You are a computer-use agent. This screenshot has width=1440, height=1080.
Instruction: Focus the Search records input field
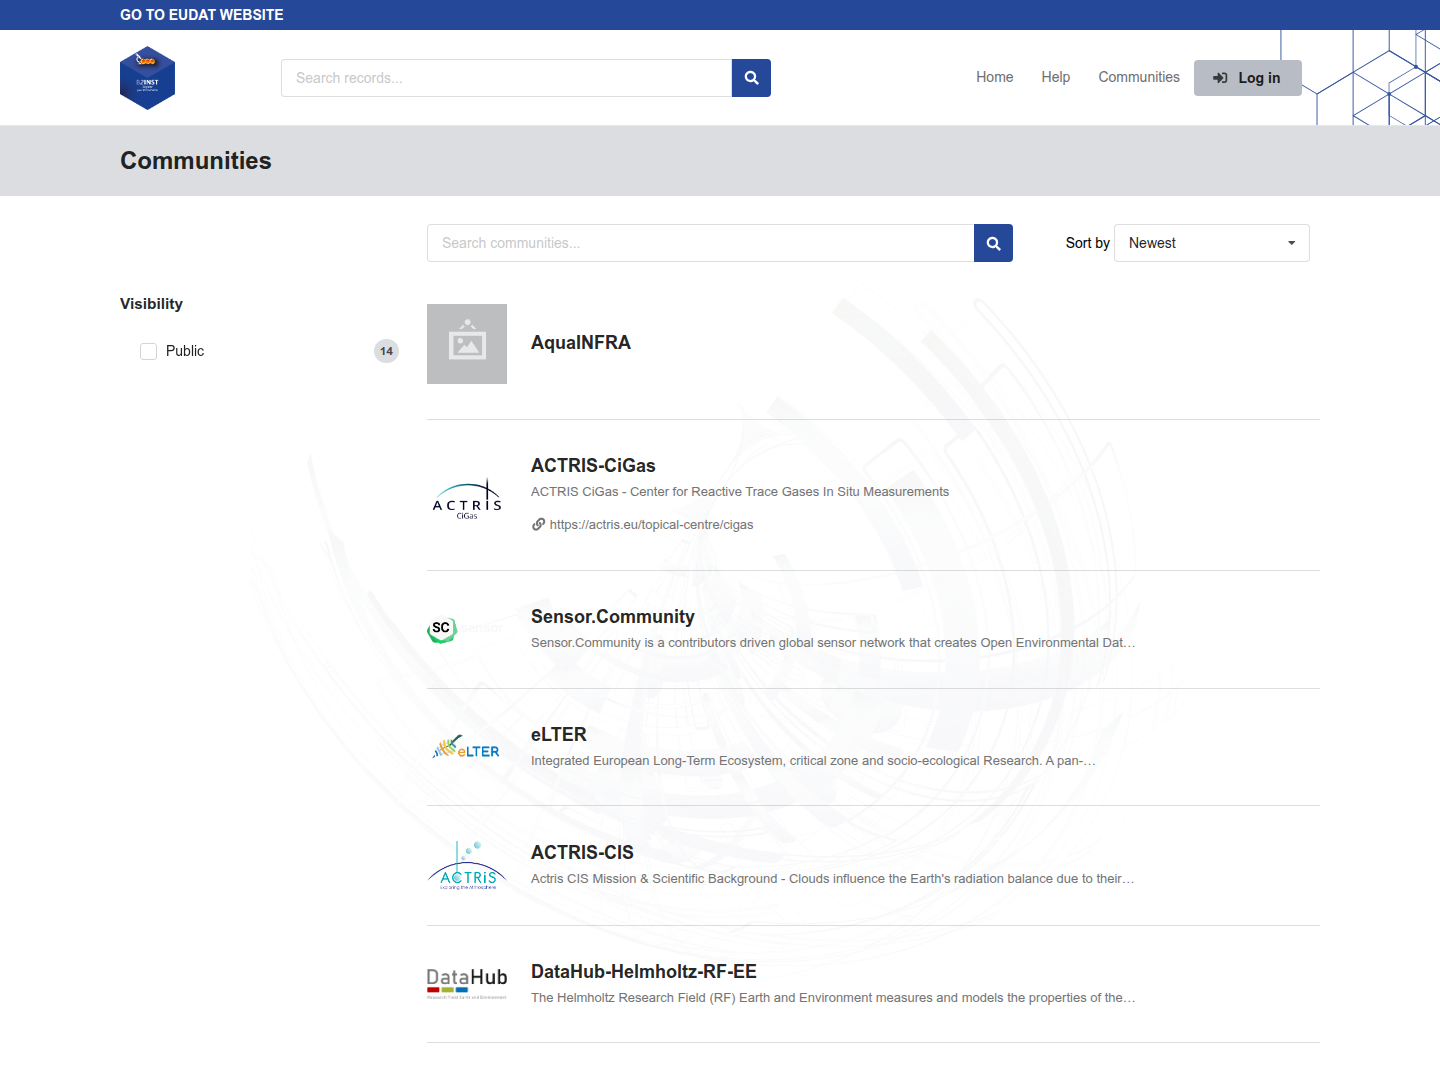click(x=507, y=78)
